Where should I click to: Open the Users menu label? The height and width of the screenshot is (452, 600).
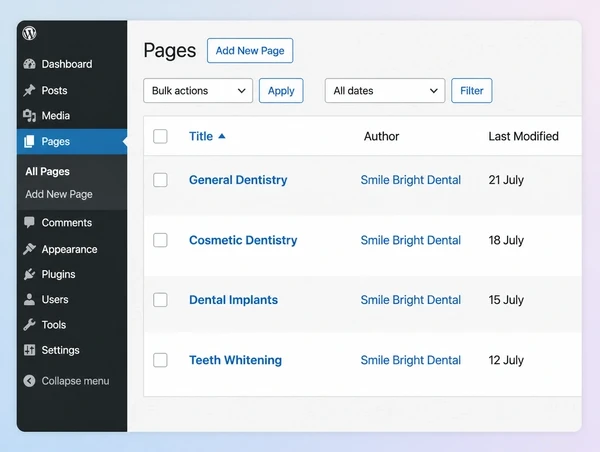click(55, 299)
